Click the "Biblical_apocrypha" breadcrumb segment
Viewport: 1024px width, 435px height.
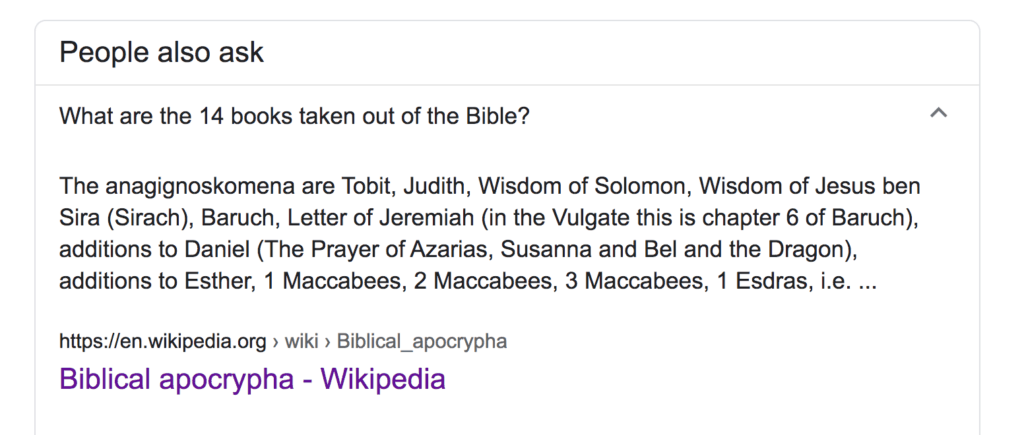coord(421,342)
